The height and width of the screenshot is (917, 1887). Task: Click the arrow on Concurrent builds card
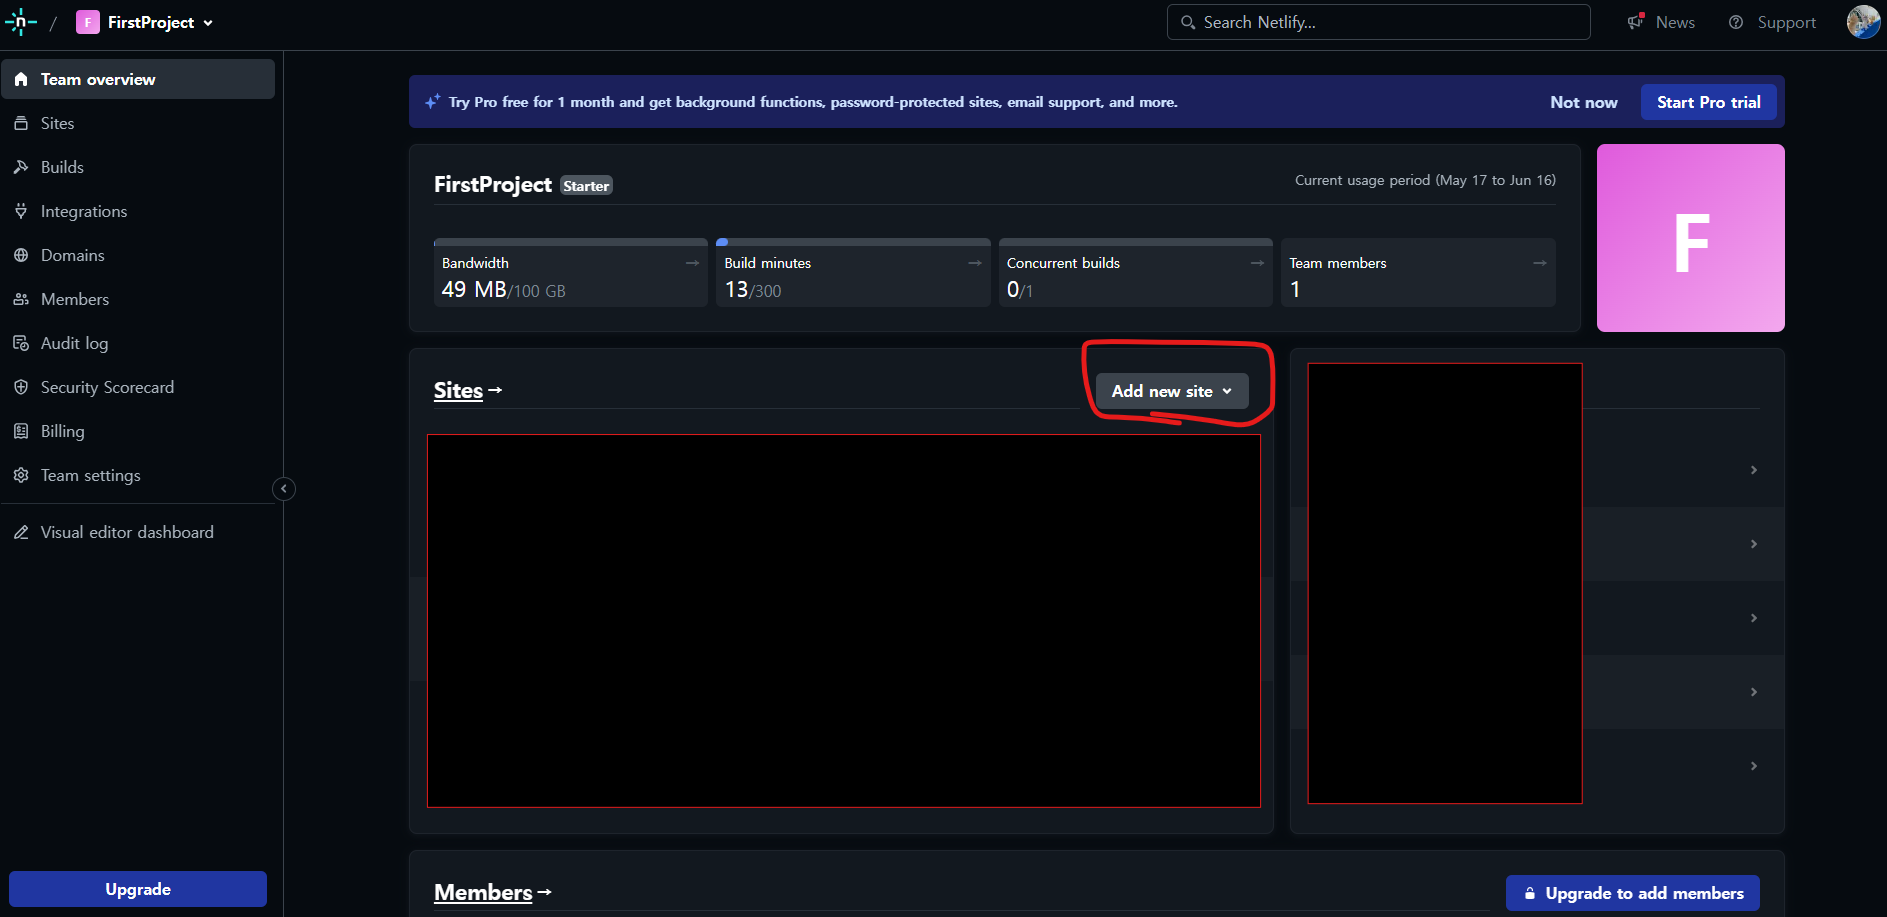[x=1257, y=263]
